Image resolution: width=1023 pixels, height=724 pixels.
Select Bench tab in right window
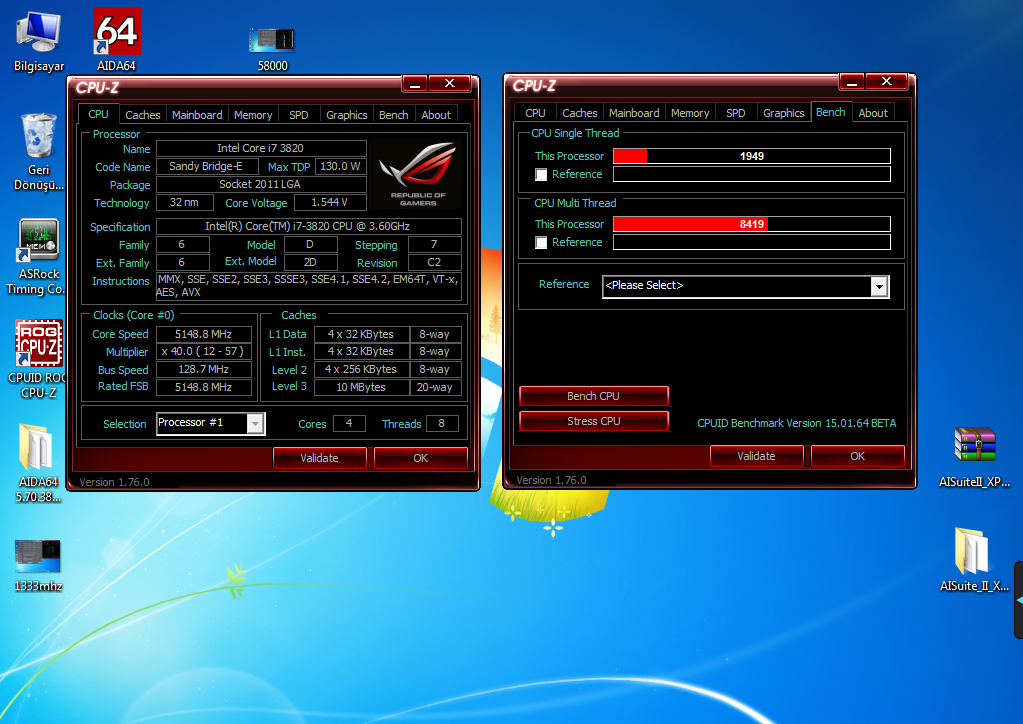pyautogui.click(x=831, y=112)
